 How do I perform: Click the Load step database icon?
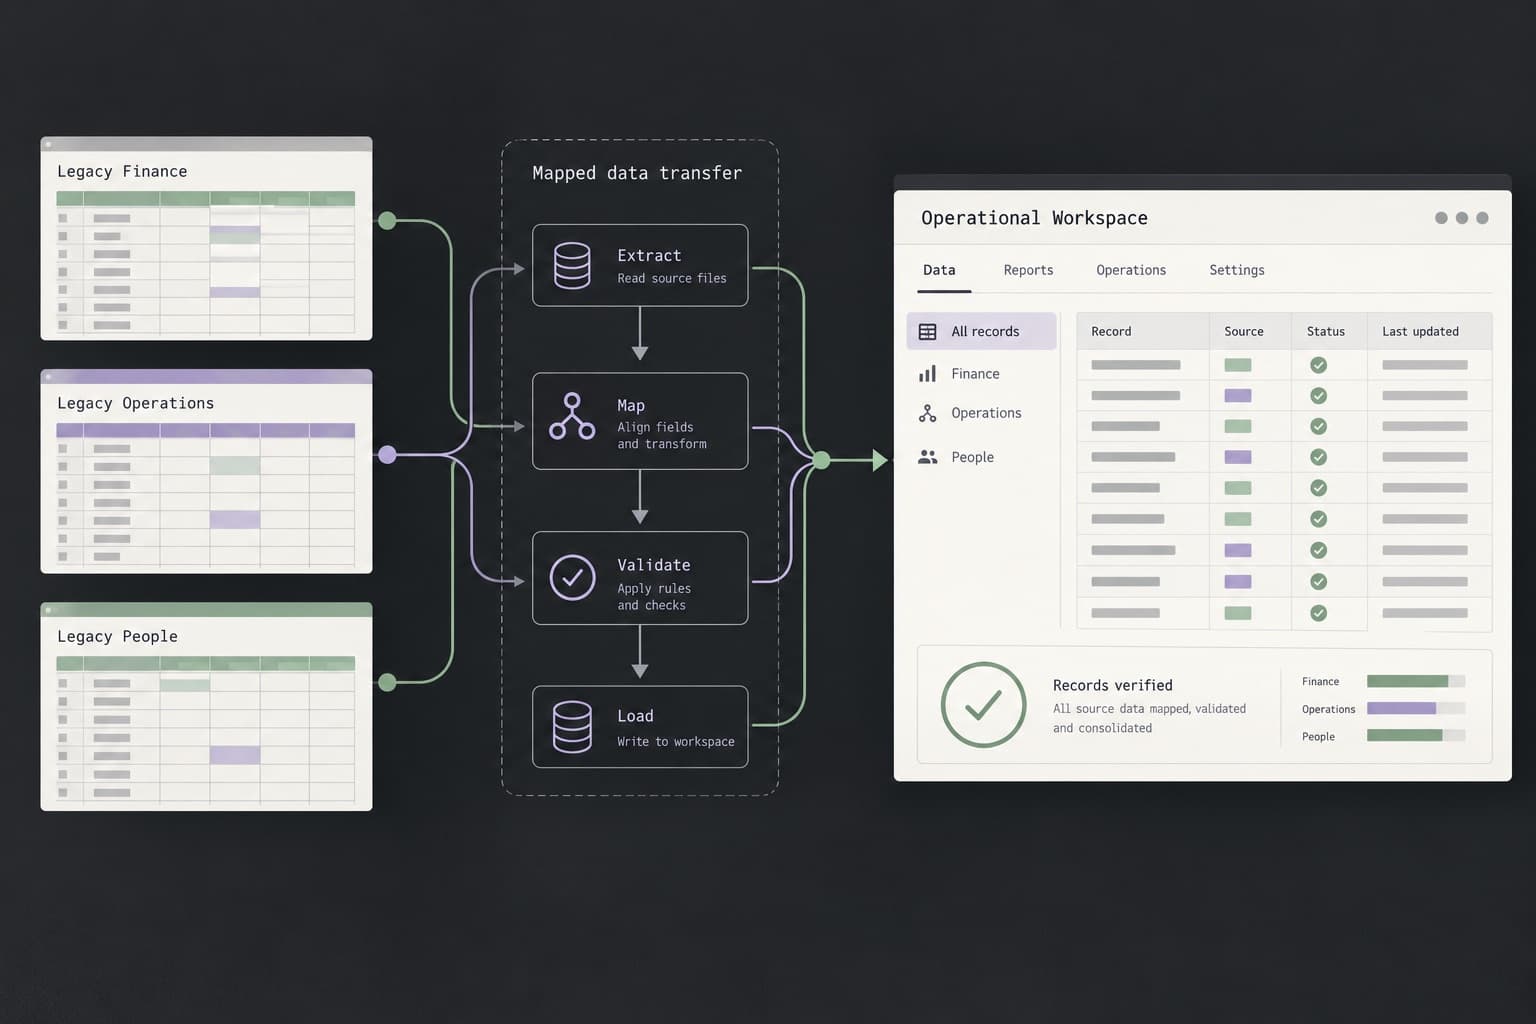pos(572,726)
